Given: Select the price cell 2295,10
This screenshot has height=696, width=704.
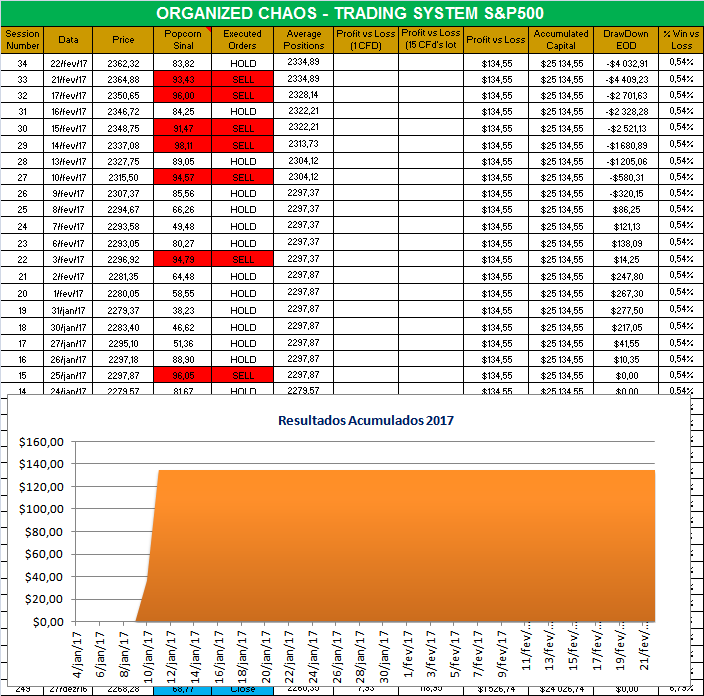Looking at the screenshot, I should click(x=123, y=344).
